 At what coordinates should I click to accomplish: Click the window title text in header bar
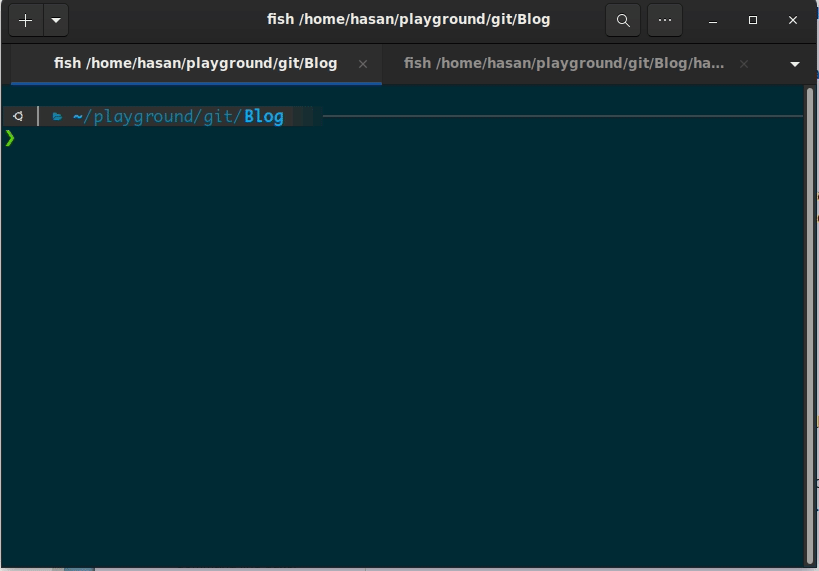408,19
